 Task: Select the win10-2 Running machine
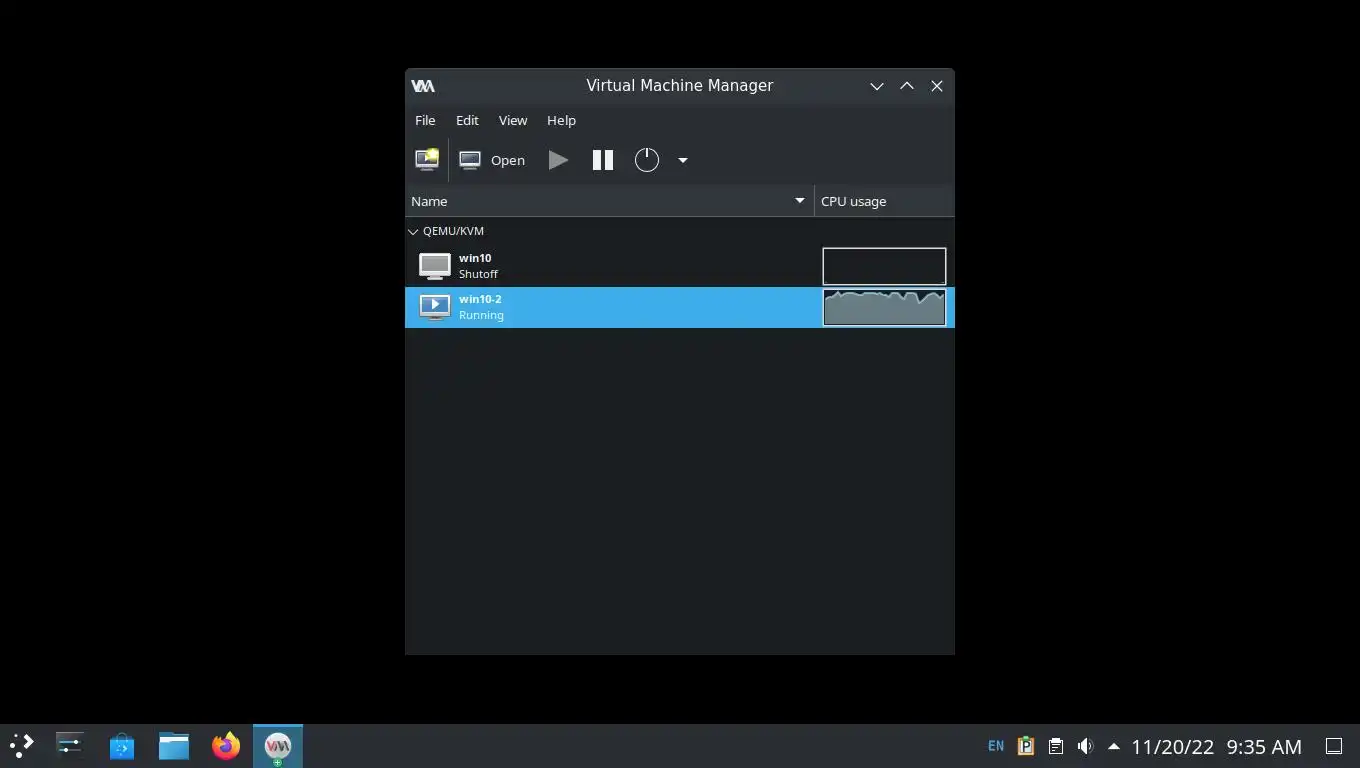(x=680, y=307)
